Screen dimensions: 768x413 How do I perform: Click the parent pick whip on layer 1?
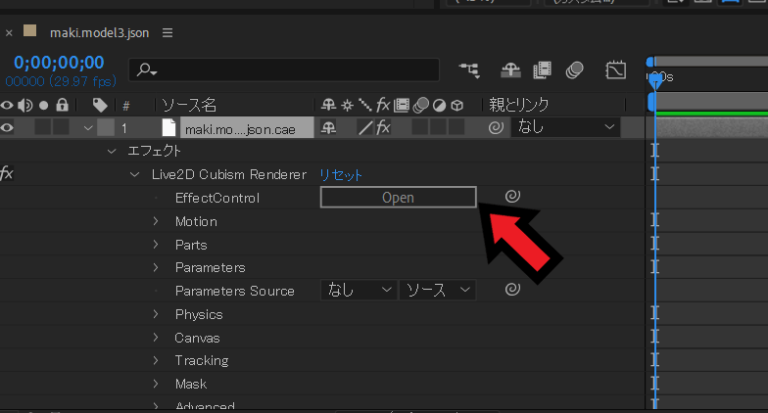click(x=495, y=128)
